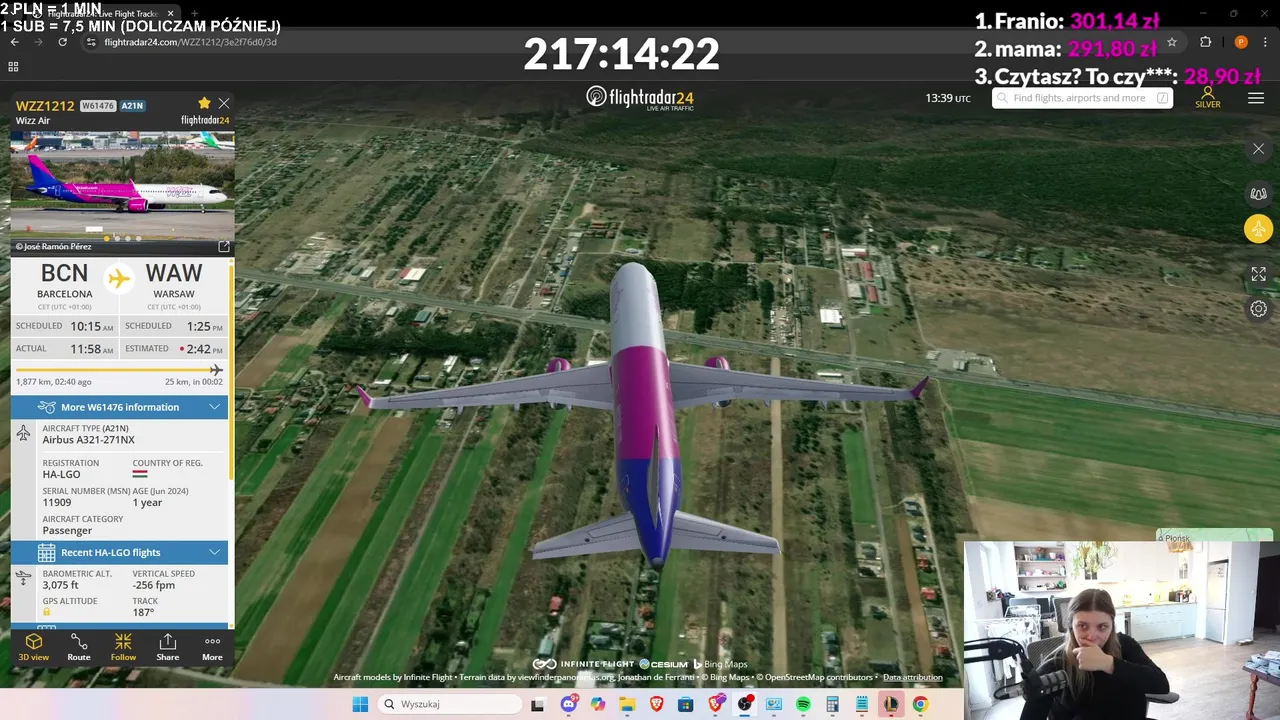Click the HA-LGO registration text
This screenshot has height=720, width=1280.
61,475
